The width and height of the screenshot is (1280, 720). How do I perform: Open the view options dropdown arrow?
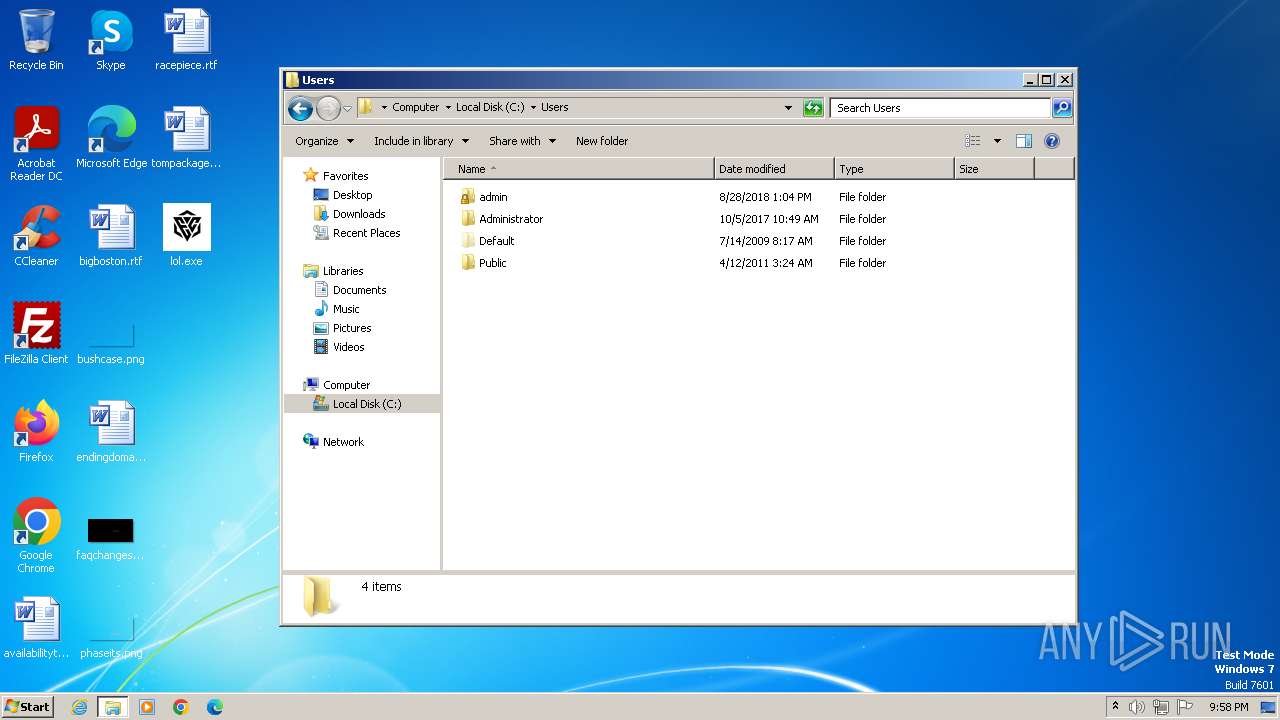997,141
